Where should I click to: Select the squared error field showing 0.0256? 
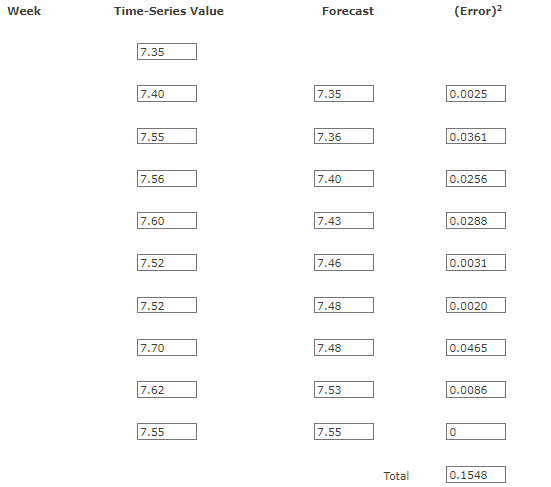click(476, 178)
